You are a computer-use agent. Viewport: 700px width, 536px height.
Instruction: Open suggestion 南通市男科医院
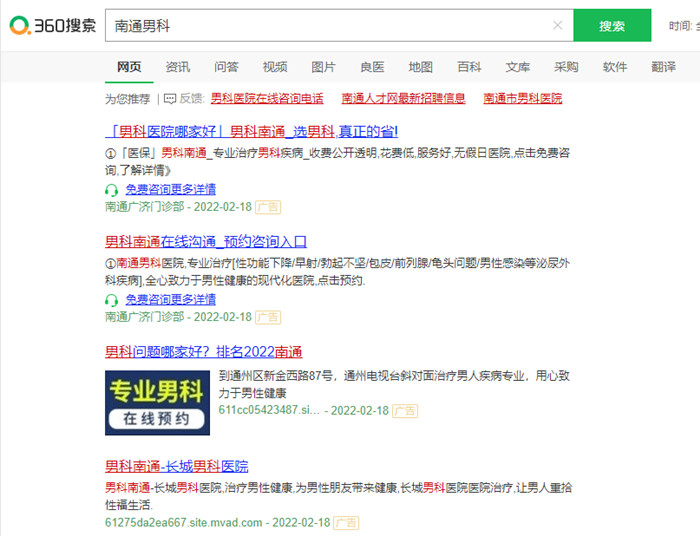point(523,98)
